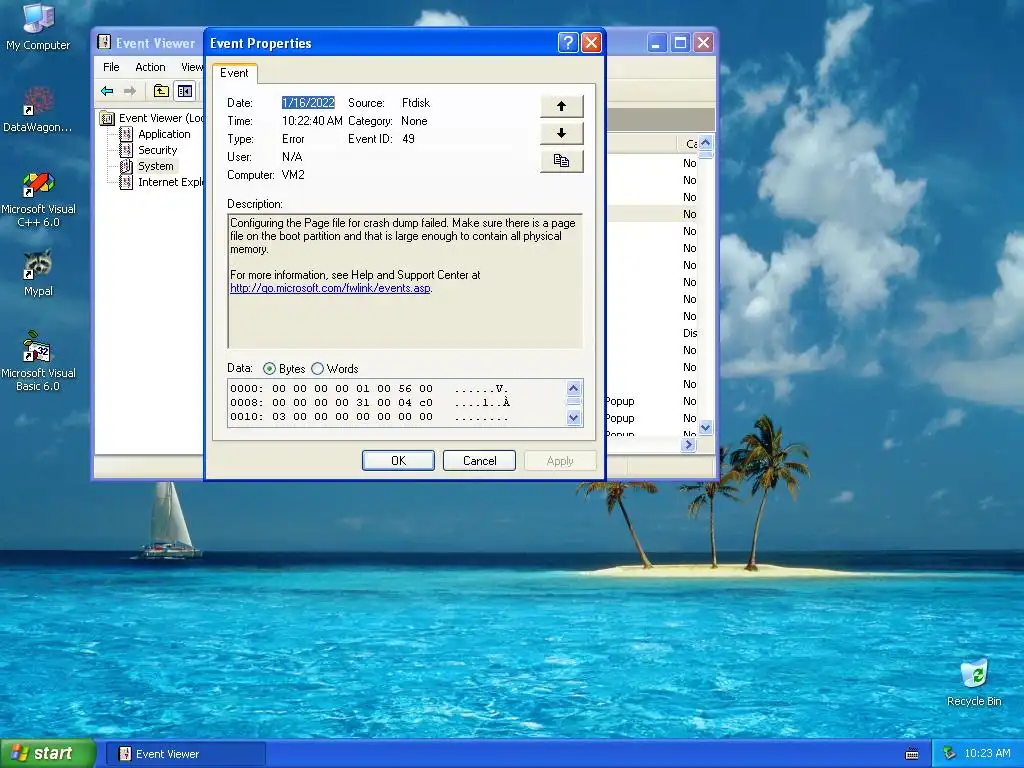
Task: Select Internet Explorer log in tree
Action: (x=170, y=182)
